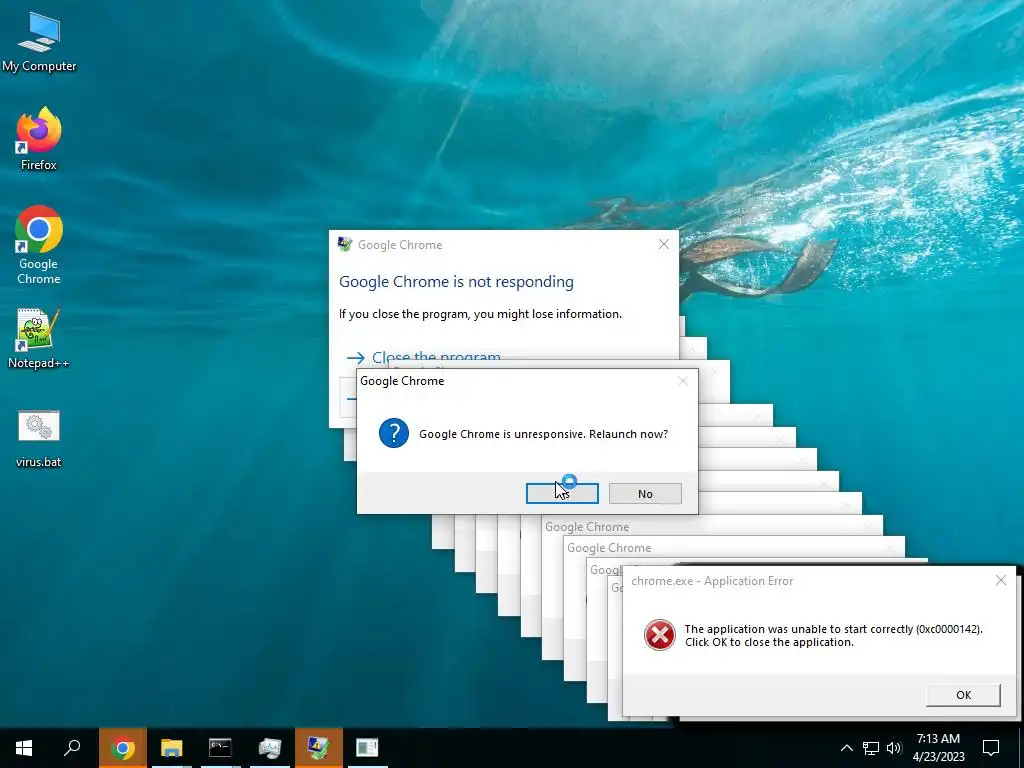The width and height of the screenshot is (1024, 768).
Task: Select the virus.bat file on desktop
Action: [x=39, y=439]
